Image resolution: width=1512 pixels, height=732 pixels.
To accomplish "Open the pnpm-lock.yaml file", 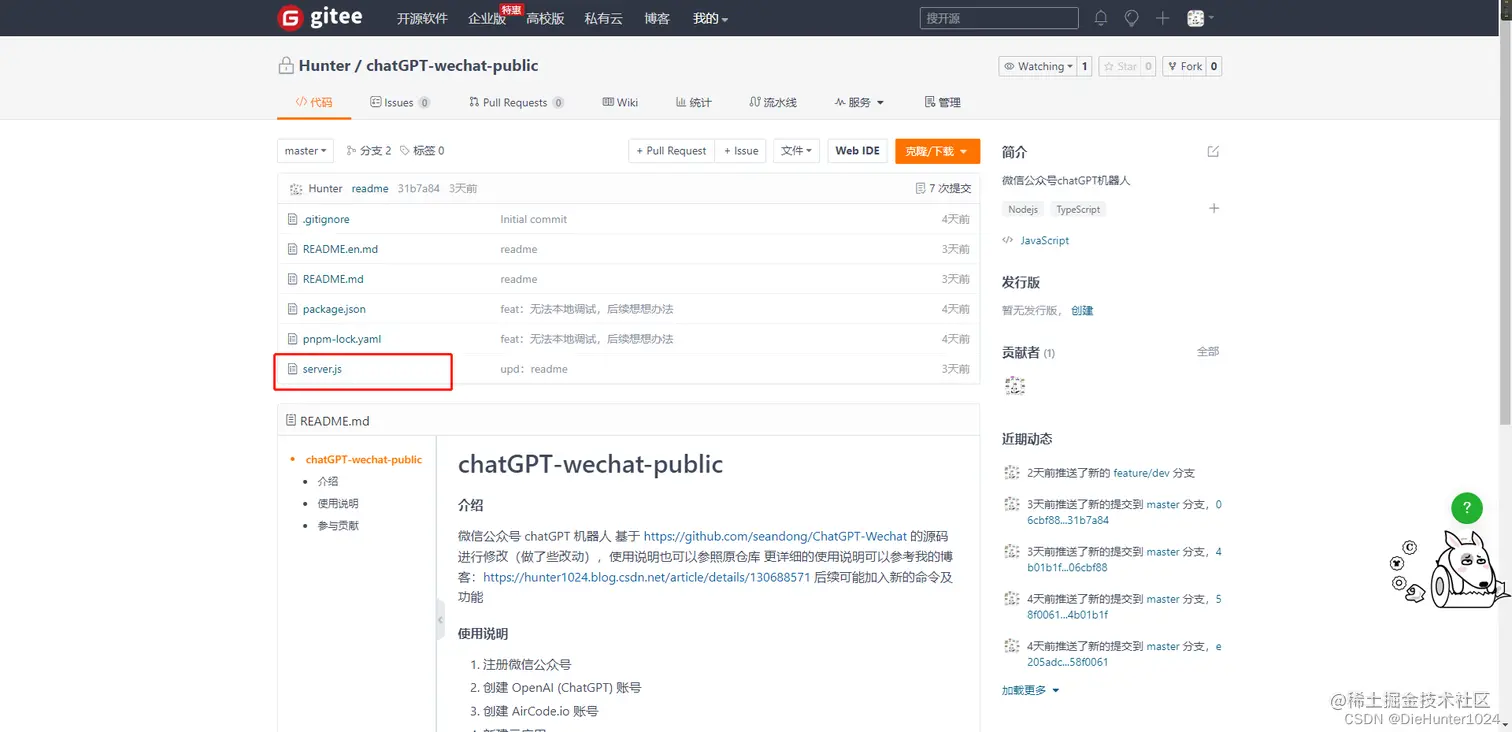I will pyautogui.click(x=342, y=339).
